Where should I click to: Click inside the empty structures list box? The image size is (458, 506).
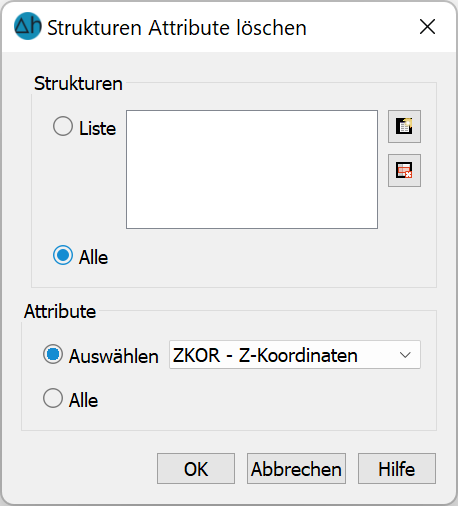(x=252, y=169)
